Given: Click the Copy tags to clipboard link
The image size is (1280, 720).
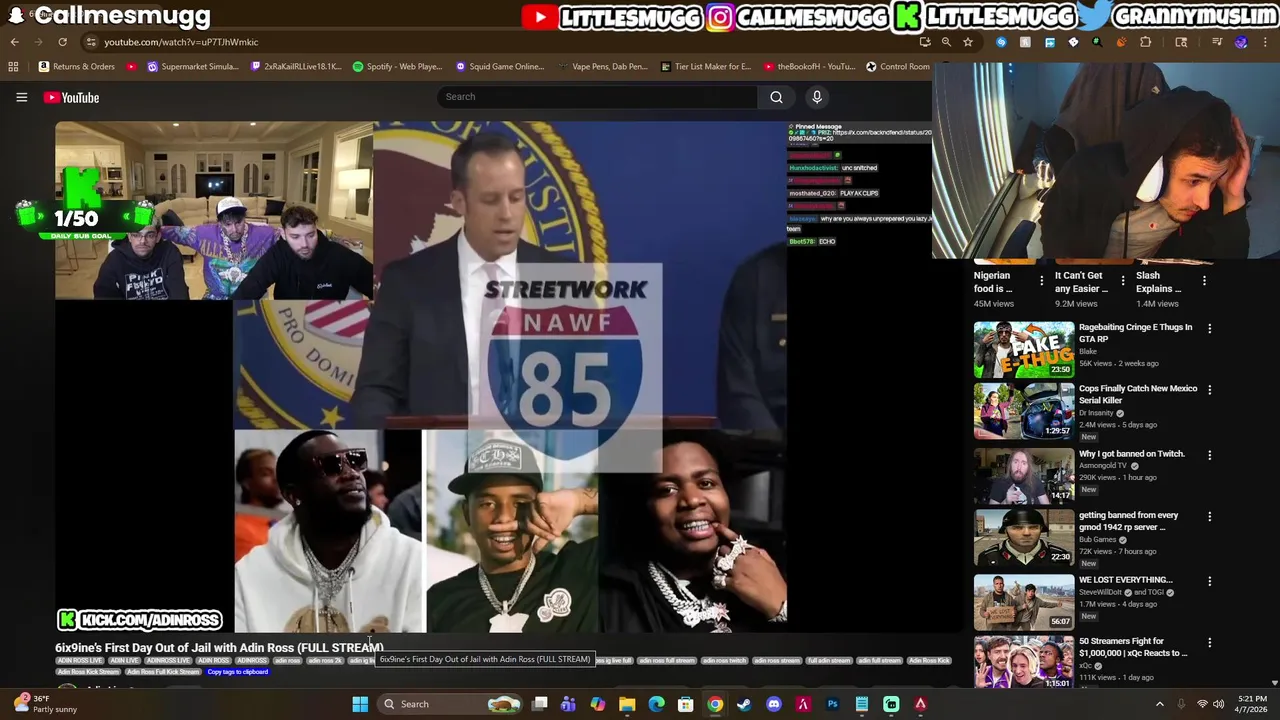Looking at the screenshot, I should click(x=237, y=672).
